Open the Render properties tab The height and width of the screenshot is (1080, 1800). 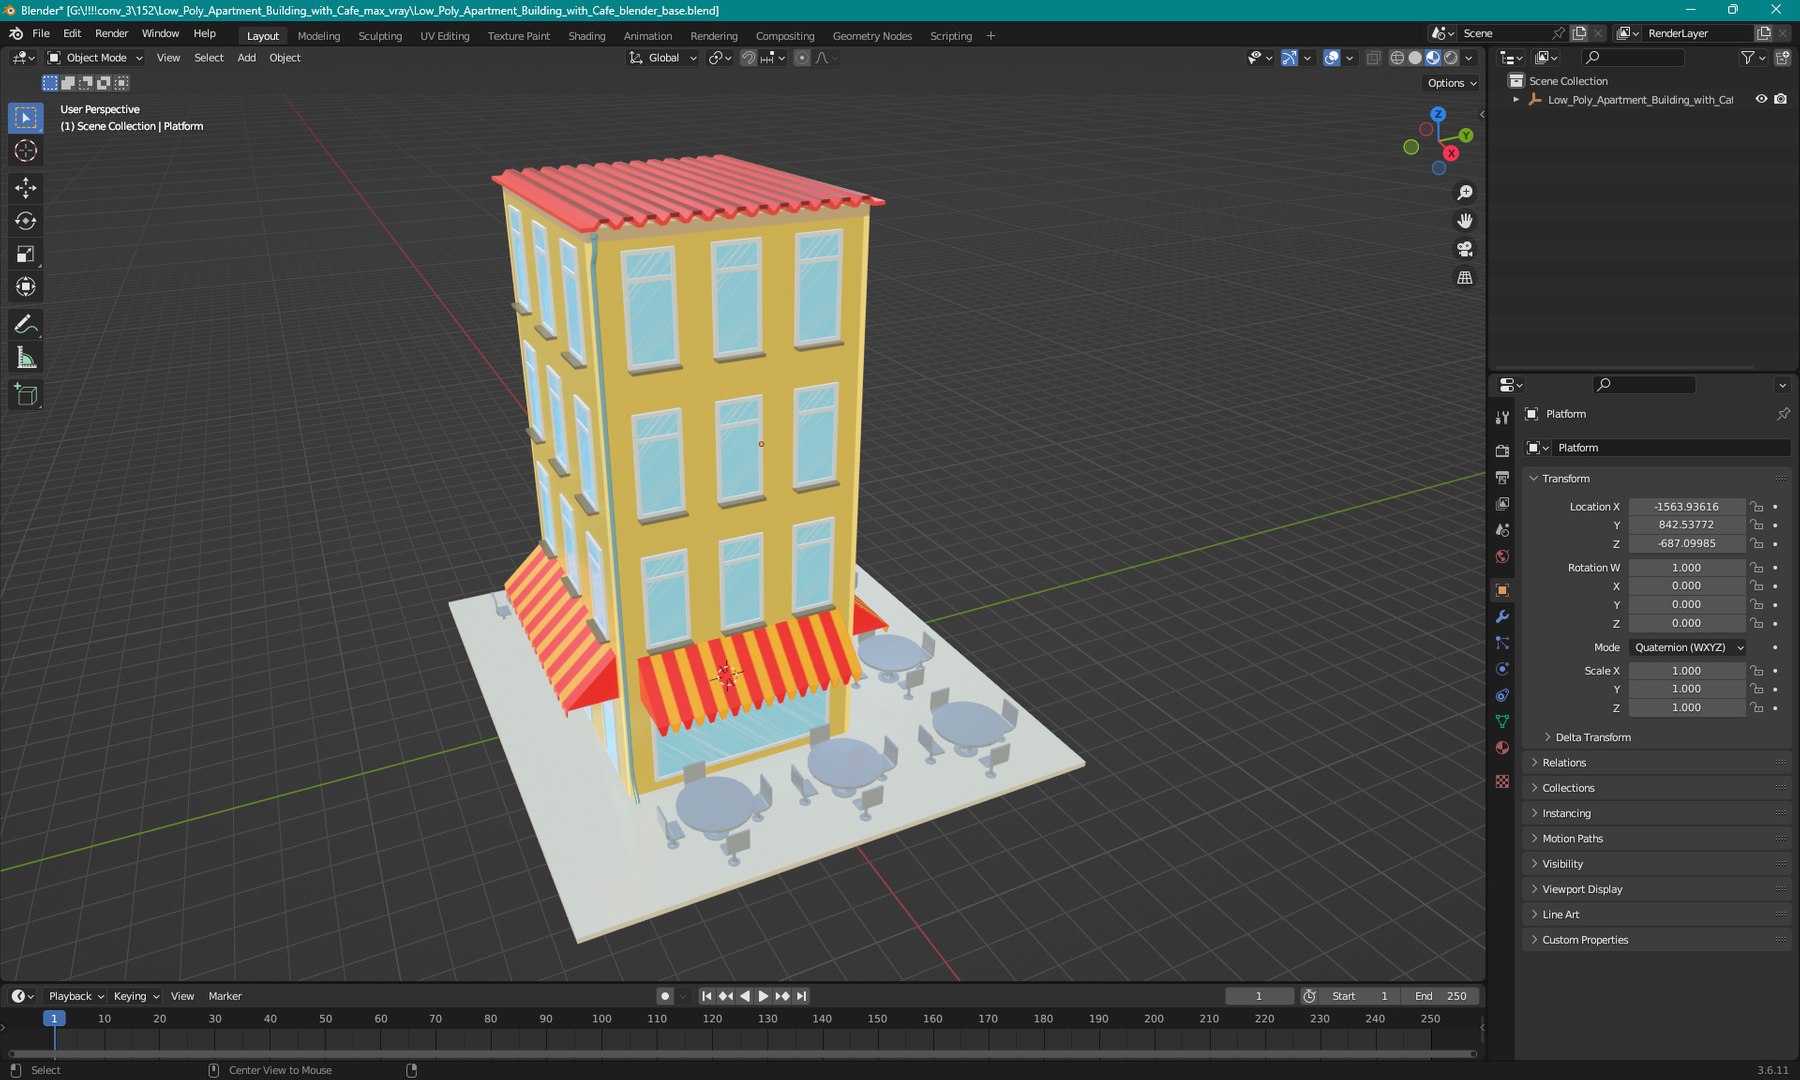point(1502,451)
